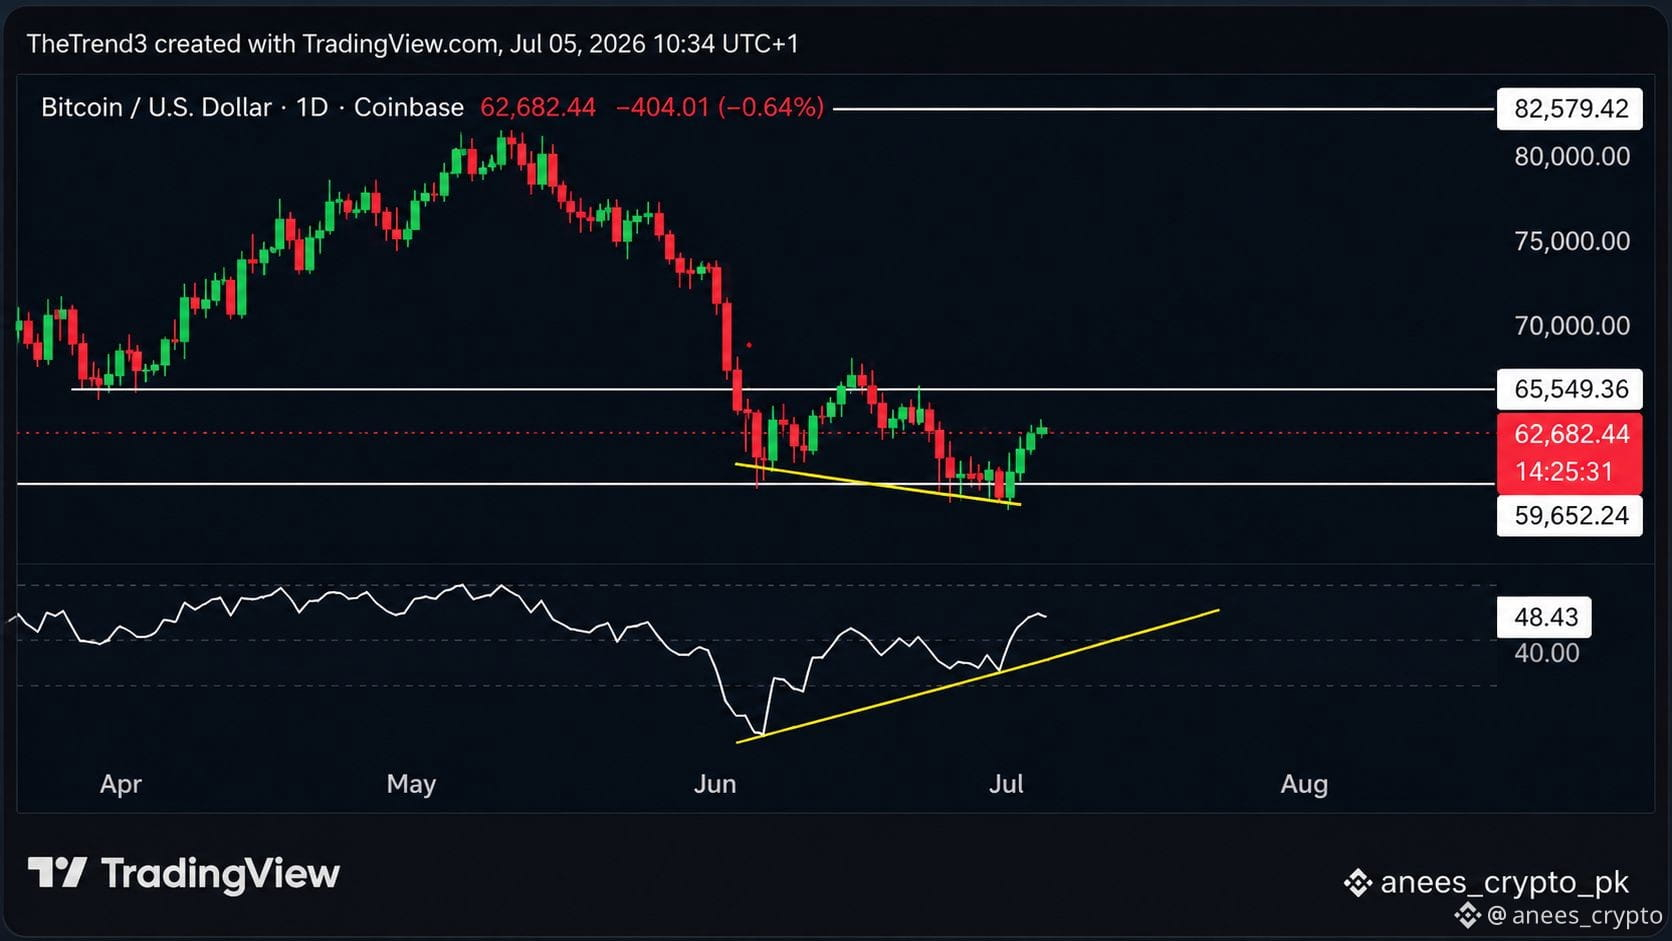Select the yellow trendline under the June price lows
Viewport: 1672px width, 941px height.
click(878, 485)
